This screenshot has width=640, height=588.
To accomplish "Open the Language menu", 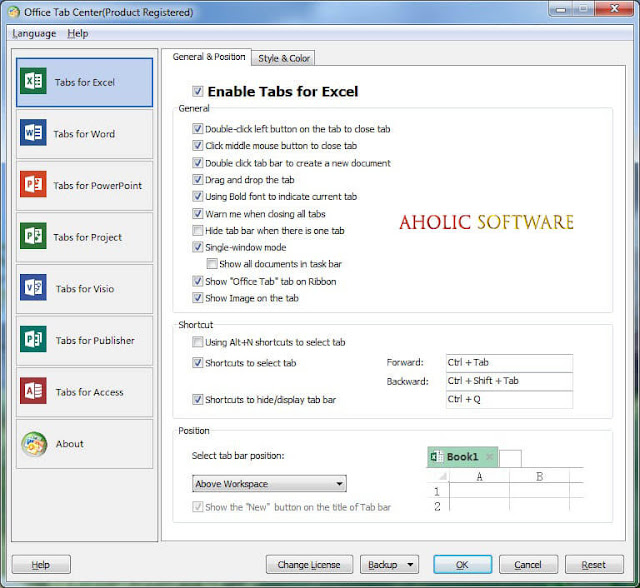I will pyautogui.click(x=34, y=33).
